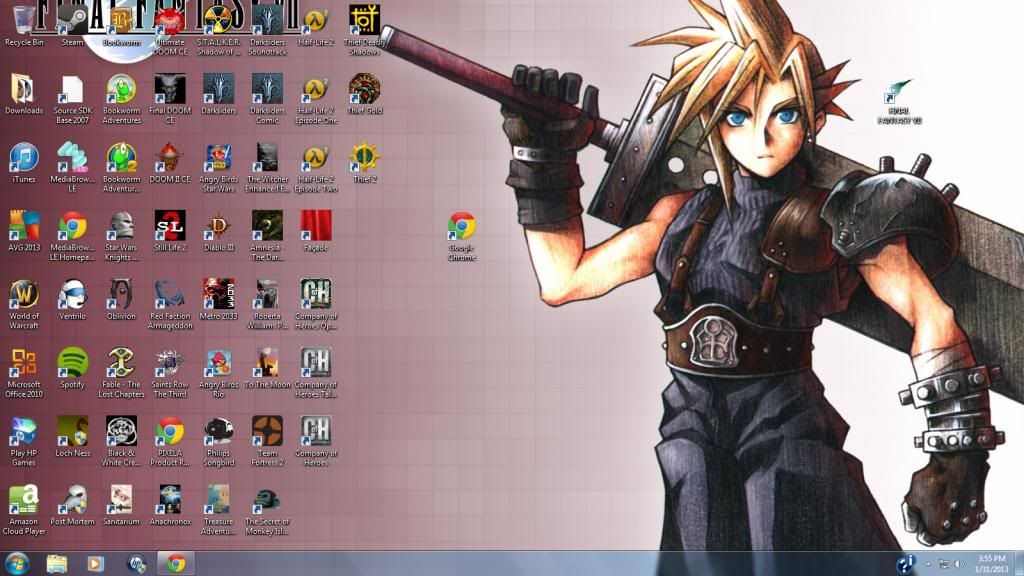
Task: Select the Diablo III desktop icon
Action: [218, 226]
